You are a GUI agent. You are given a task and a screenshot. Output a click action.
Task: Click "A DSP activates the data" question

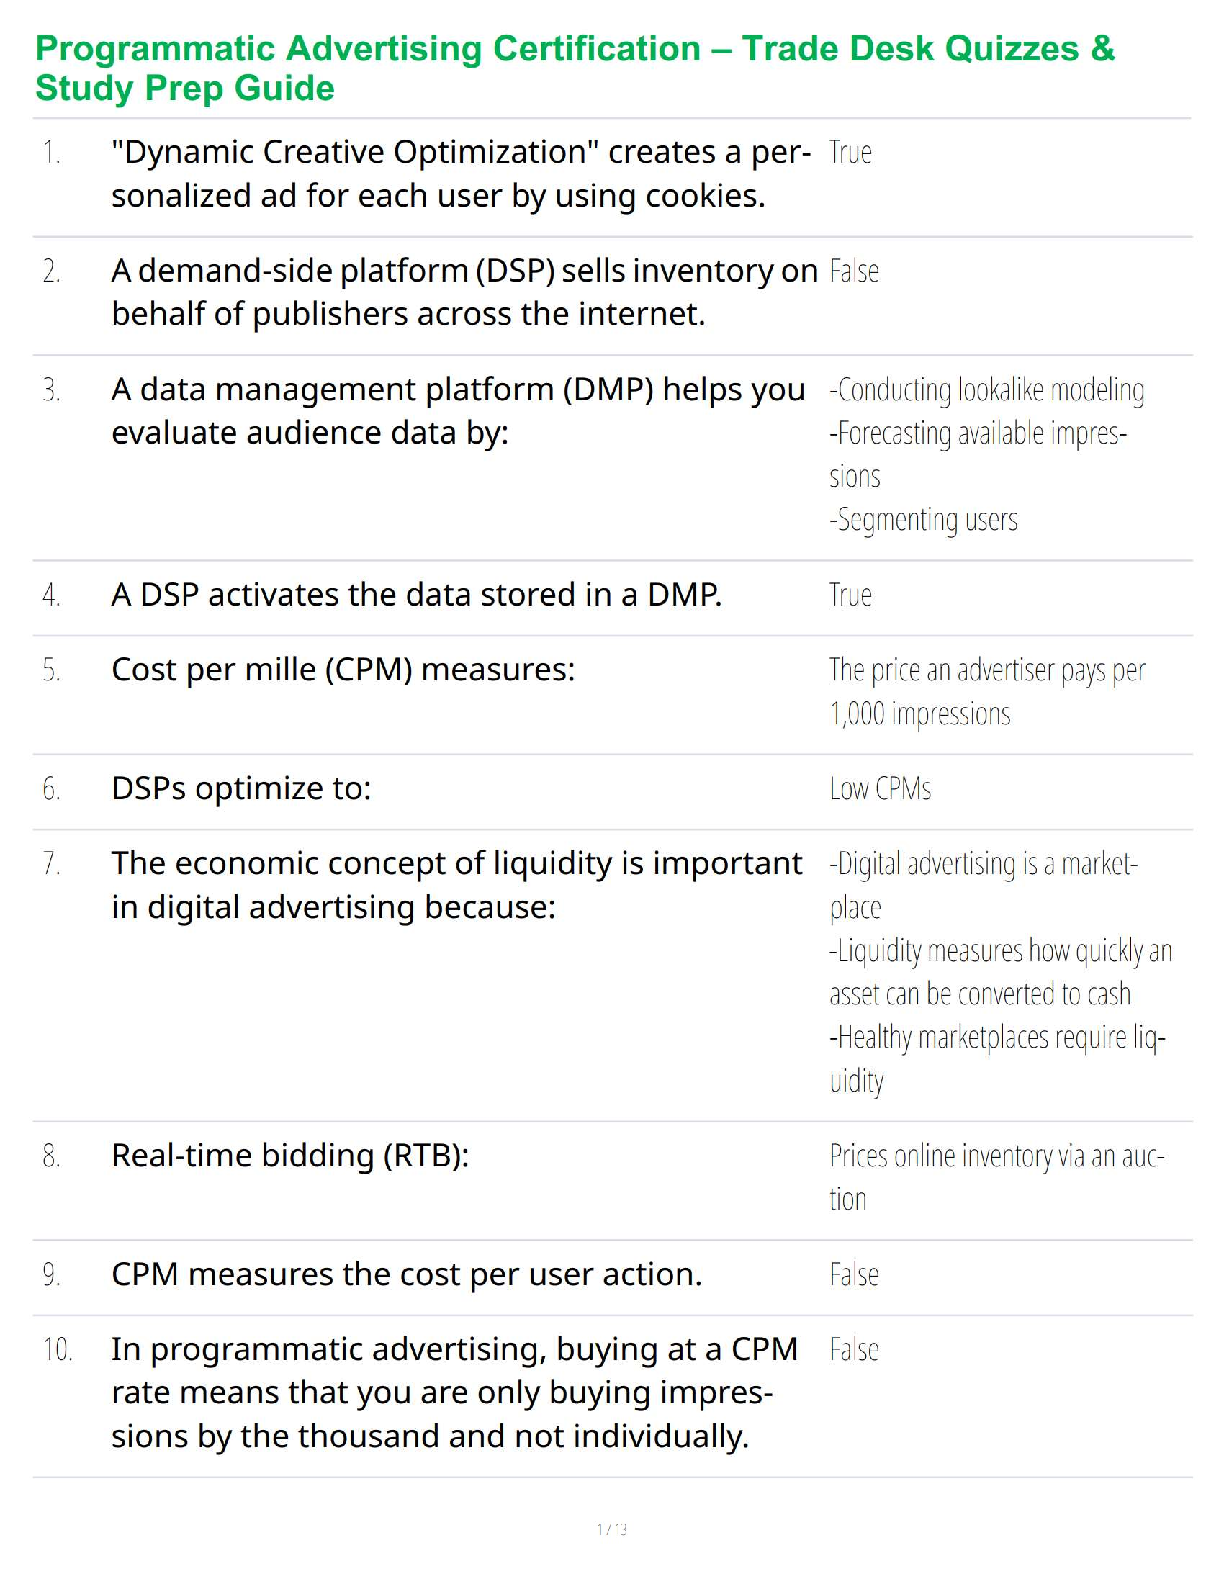pos(416,595)
